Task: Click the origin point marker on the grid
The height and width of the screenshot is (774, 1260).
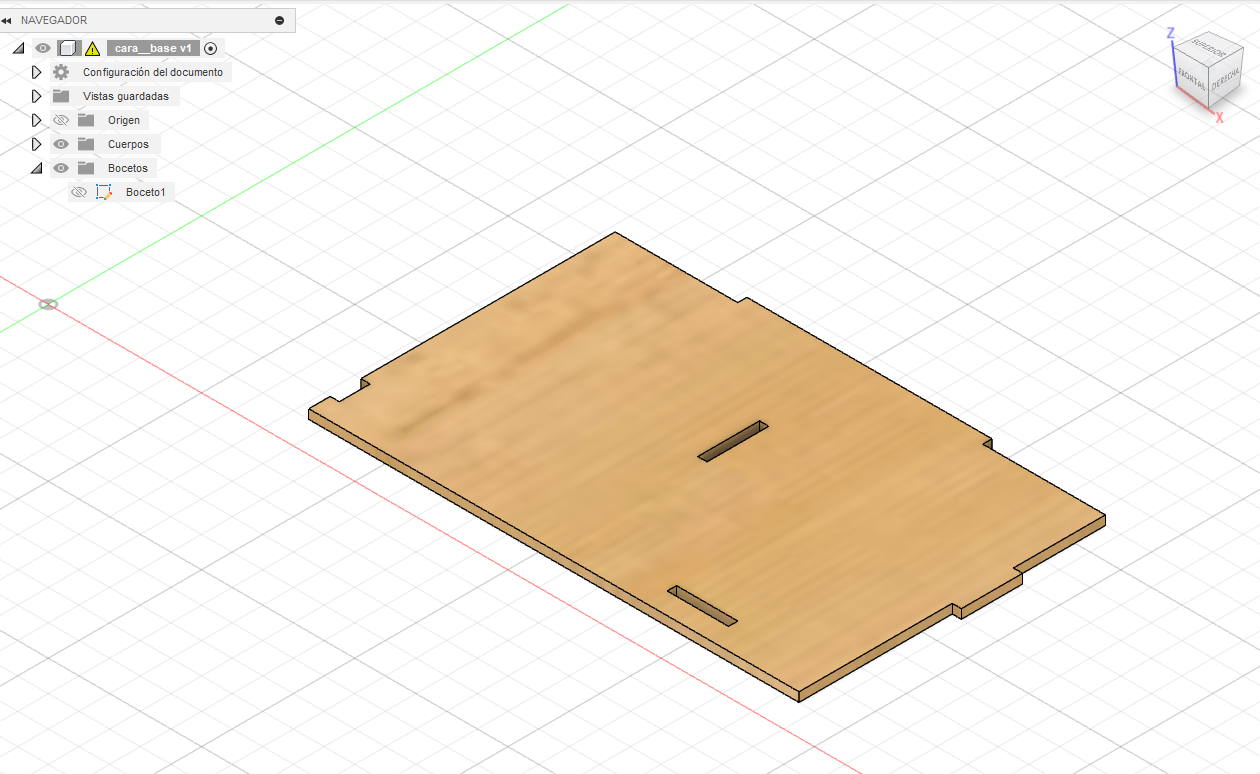Action: [48, 304]
